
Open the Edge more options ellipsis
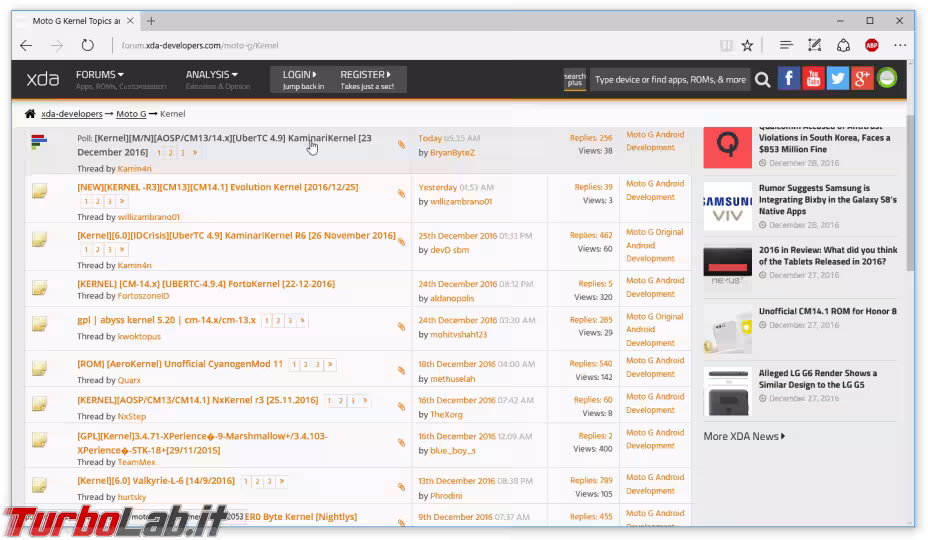[900, 45]
